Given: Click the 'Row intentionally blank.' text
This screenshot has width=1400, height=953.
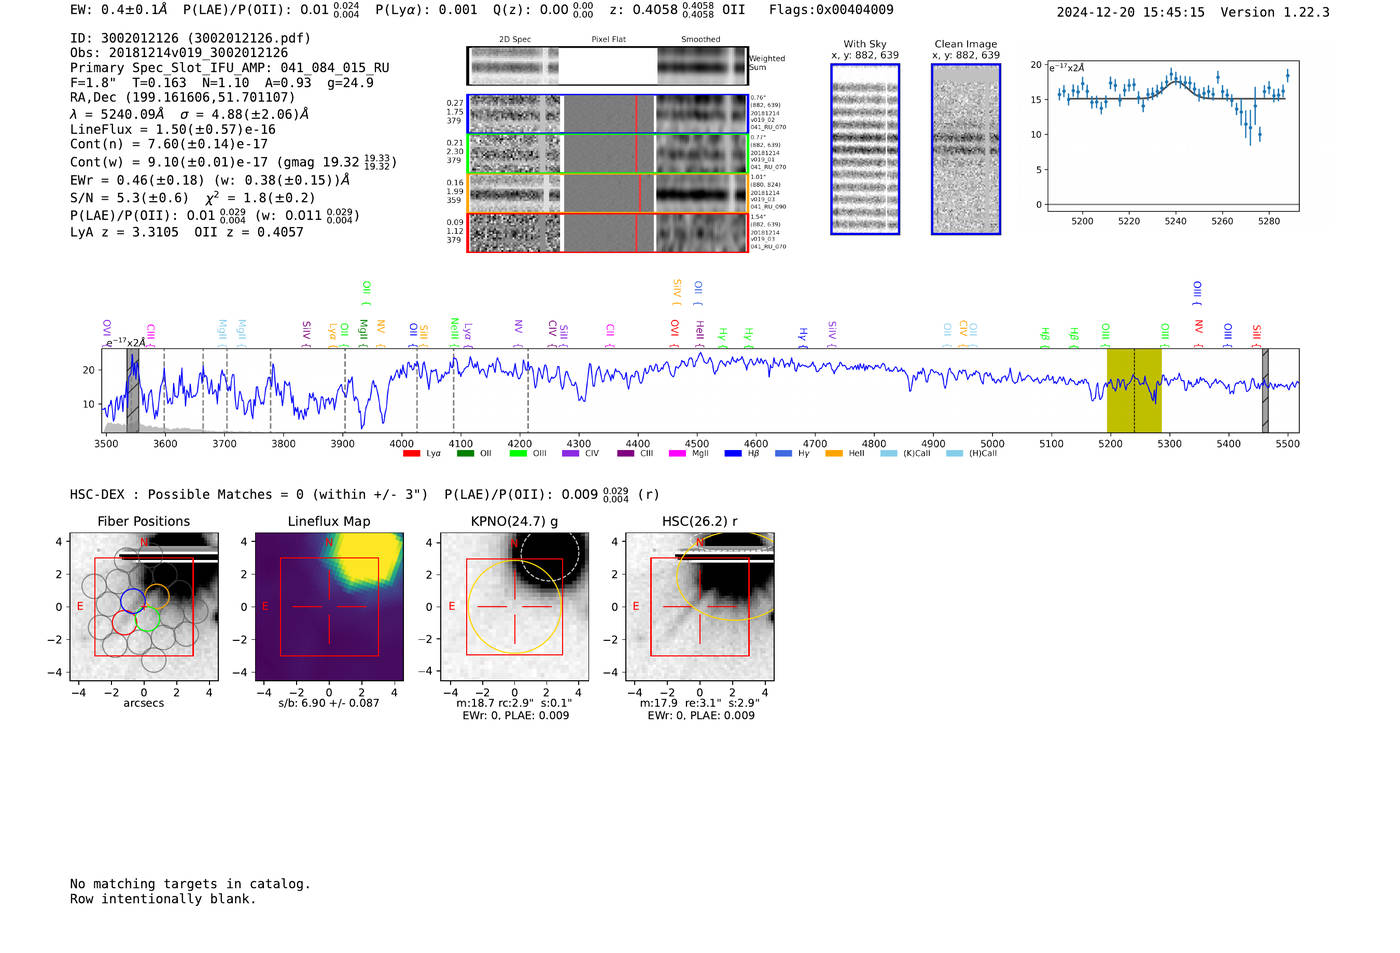Looking at the screenshot, I should point(163,899).
